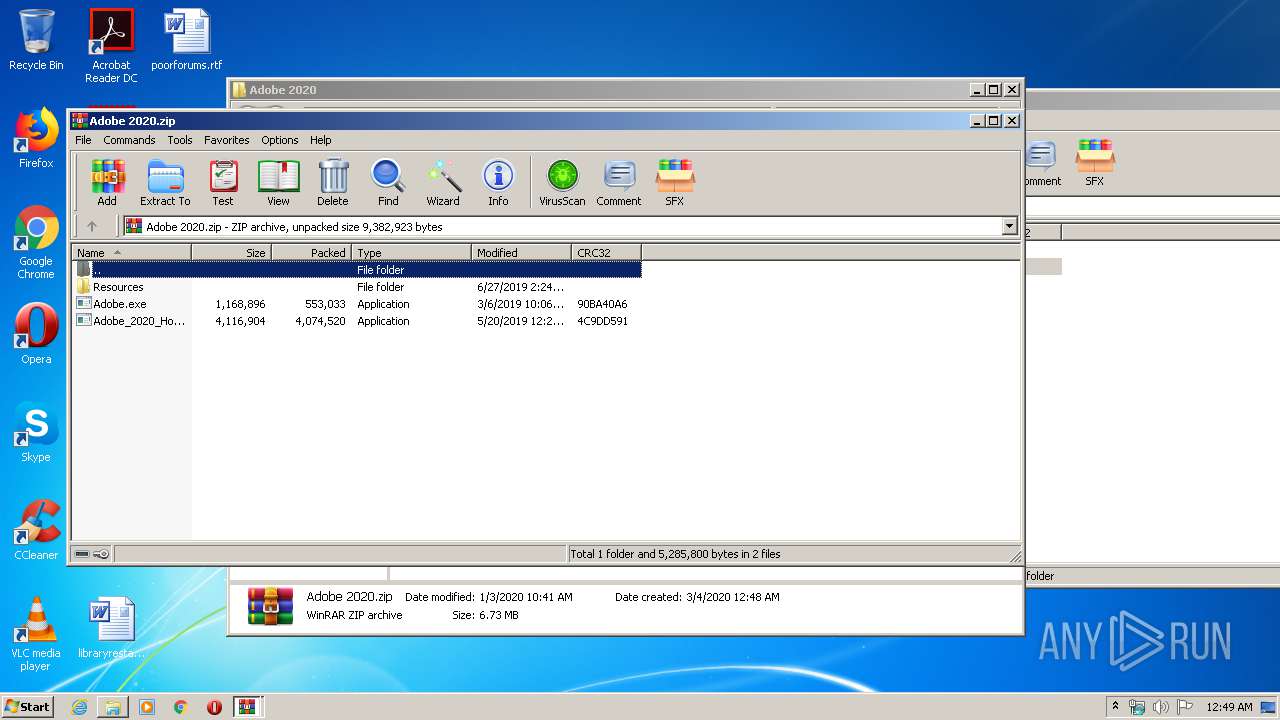Screen dimensions: 1280x720
Task: Sort by CRC32 column header
Action: pos(606,253)
